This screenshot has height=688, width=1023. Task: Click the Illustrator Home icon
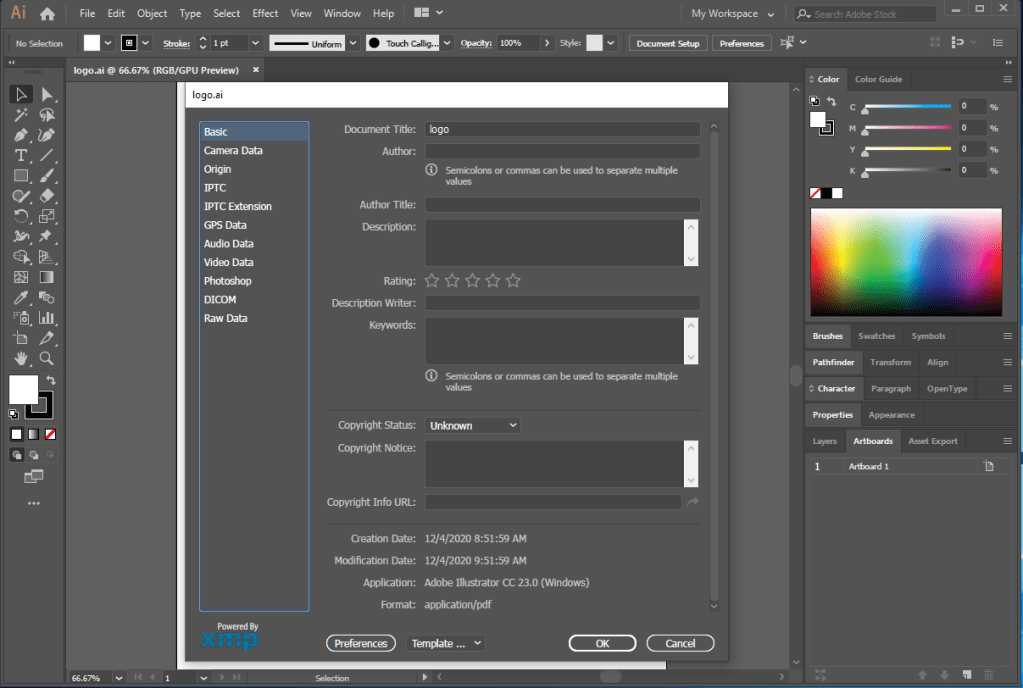(47, 14)
